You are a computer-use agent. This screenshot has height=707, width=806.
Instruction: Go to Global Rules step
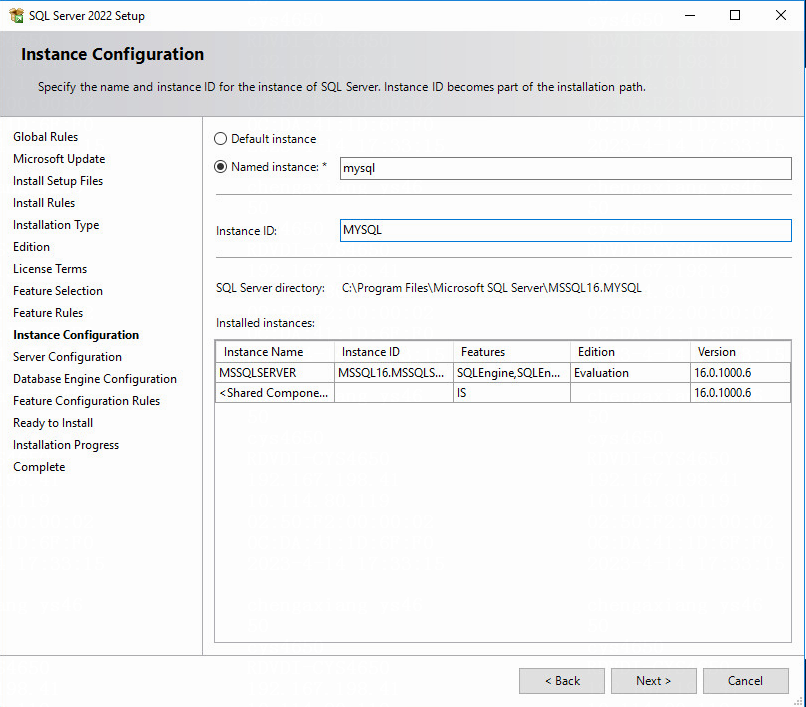(46, 137)
